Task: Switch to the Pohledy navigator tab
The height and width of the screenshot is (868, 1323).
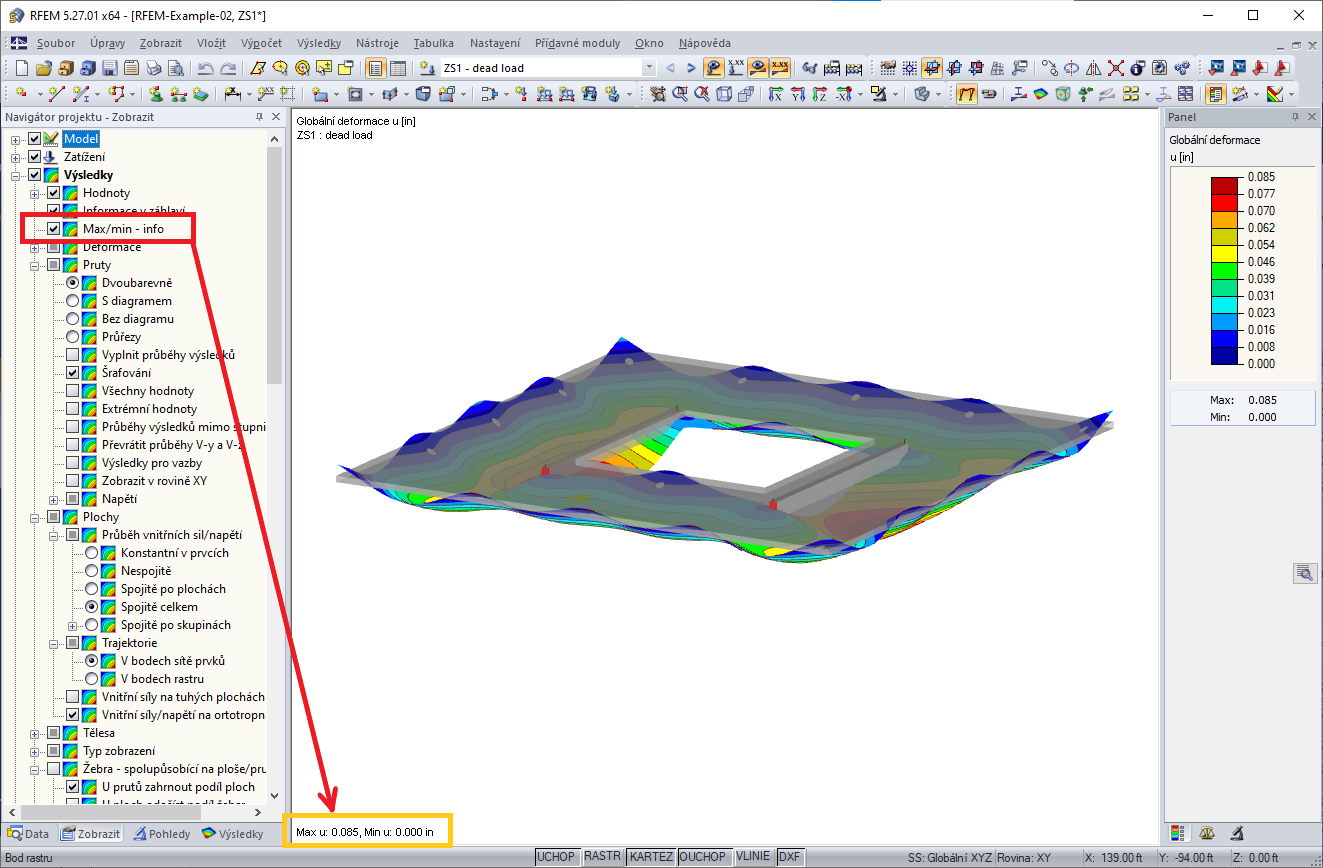Action: pyautogui.click(x=162, y=833)
